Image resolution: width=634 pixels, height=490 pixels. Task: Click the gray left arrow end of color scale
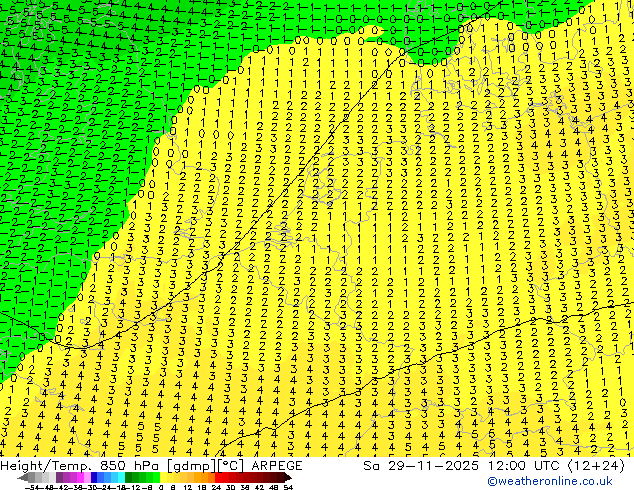click(x=23, y=477)
